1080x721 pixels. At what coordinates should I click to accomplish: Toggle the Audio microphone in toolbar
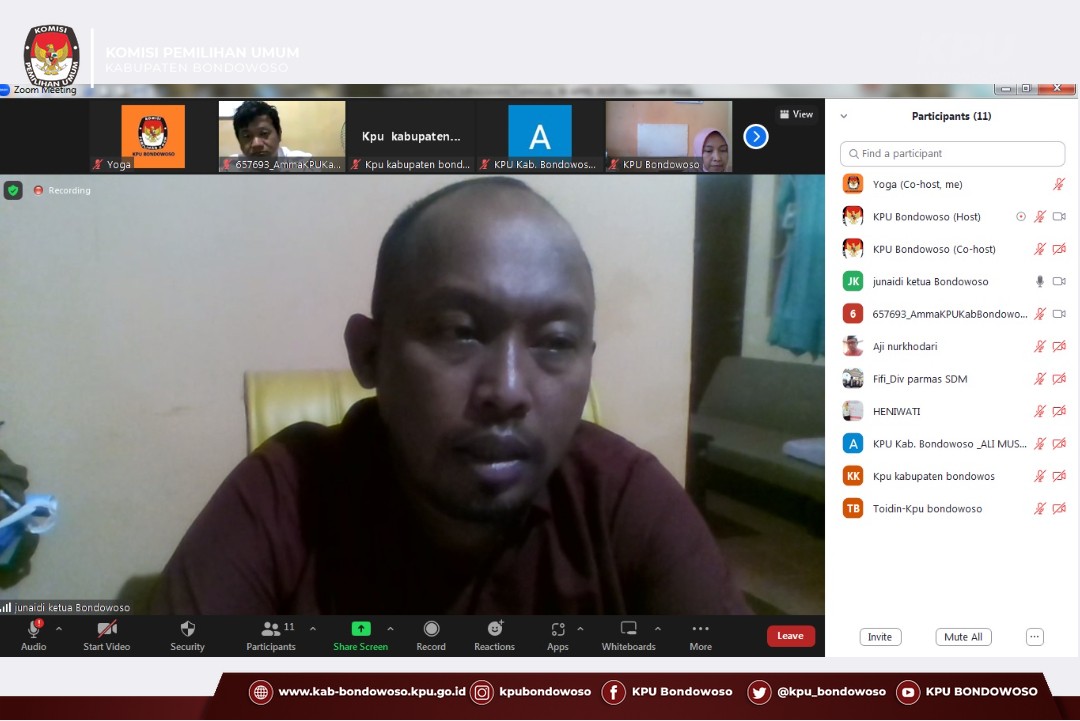pos(33,629)
